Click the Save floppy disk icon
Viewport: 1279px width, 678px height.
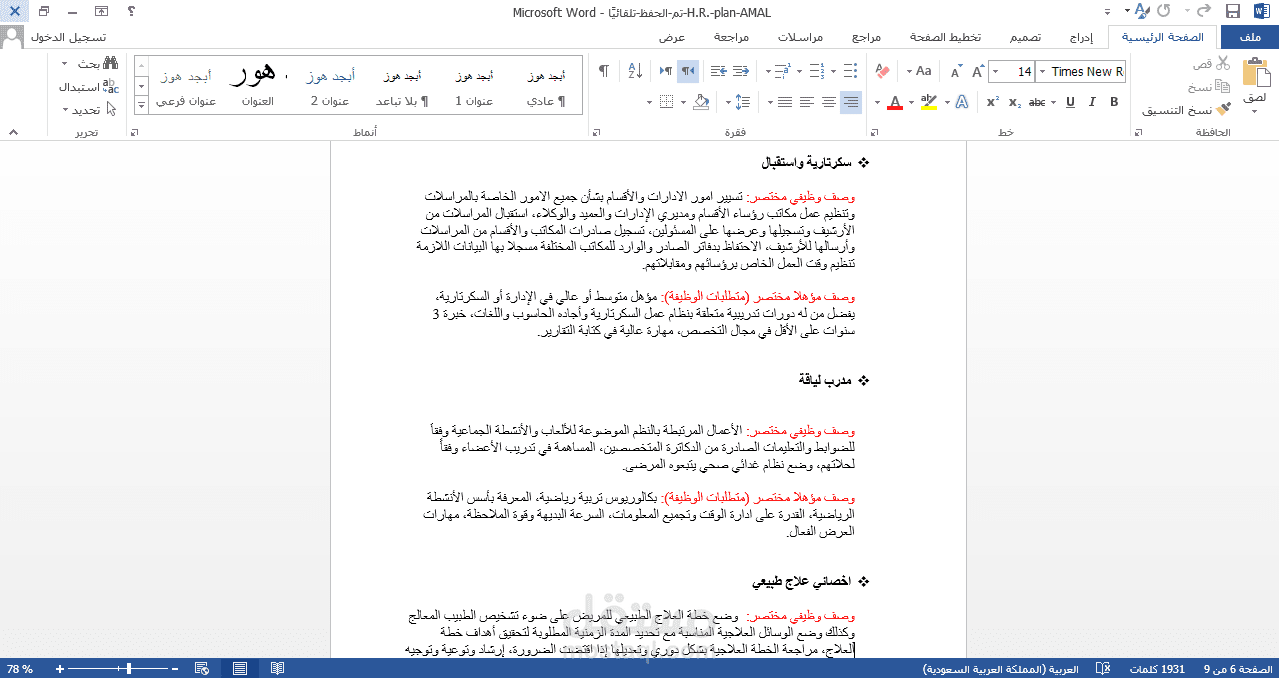coord(1233,11)
